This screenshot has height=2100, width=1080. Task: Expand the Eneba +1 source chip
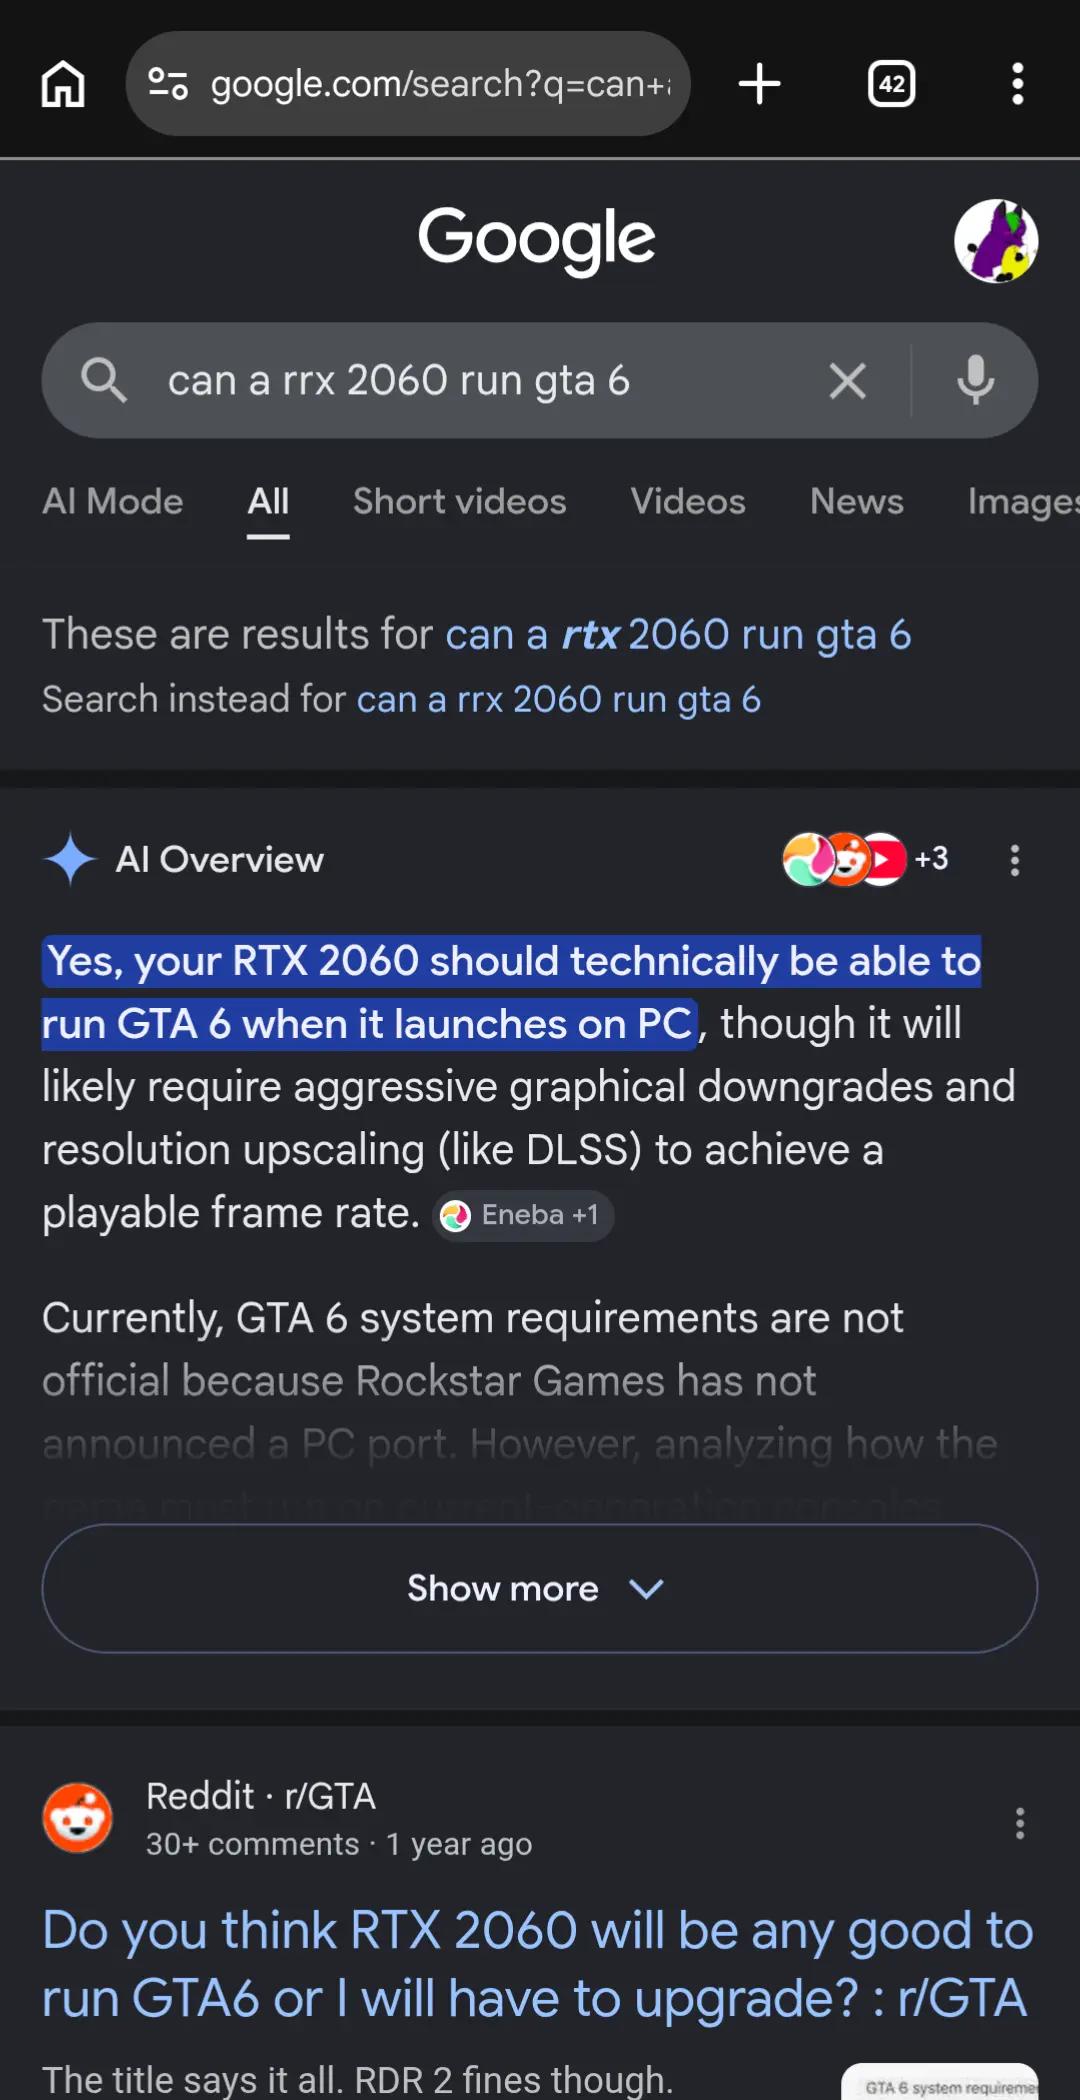[x=523, y=1215]
